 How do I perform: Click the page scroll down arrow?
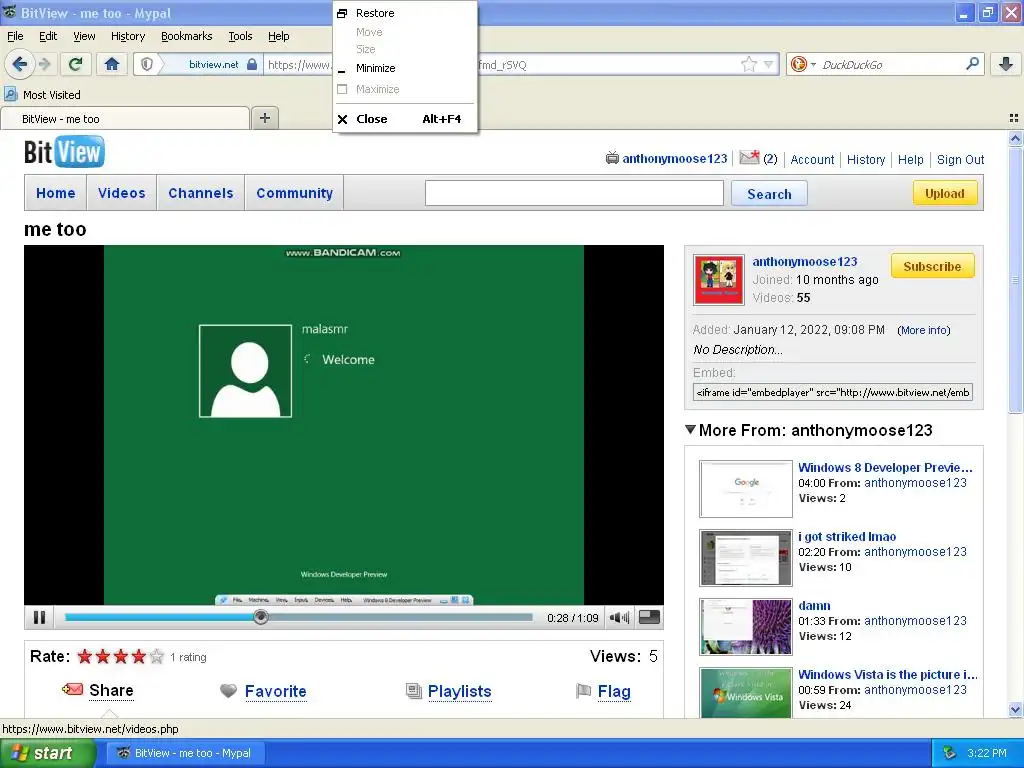(1015, 709)
